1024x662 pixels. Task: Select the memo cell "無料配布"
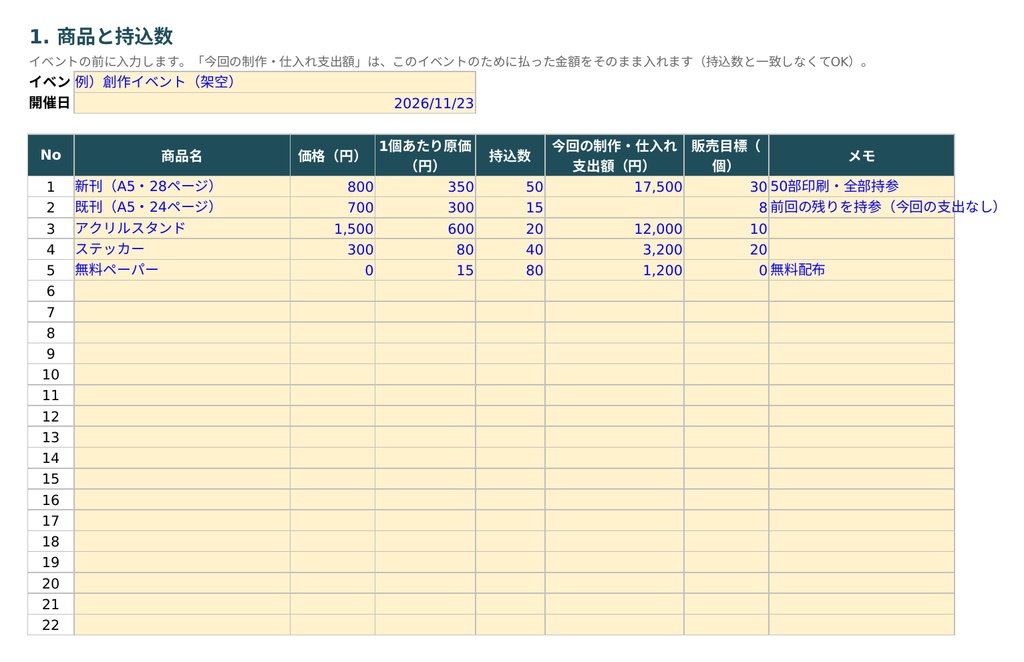point(861,270)
